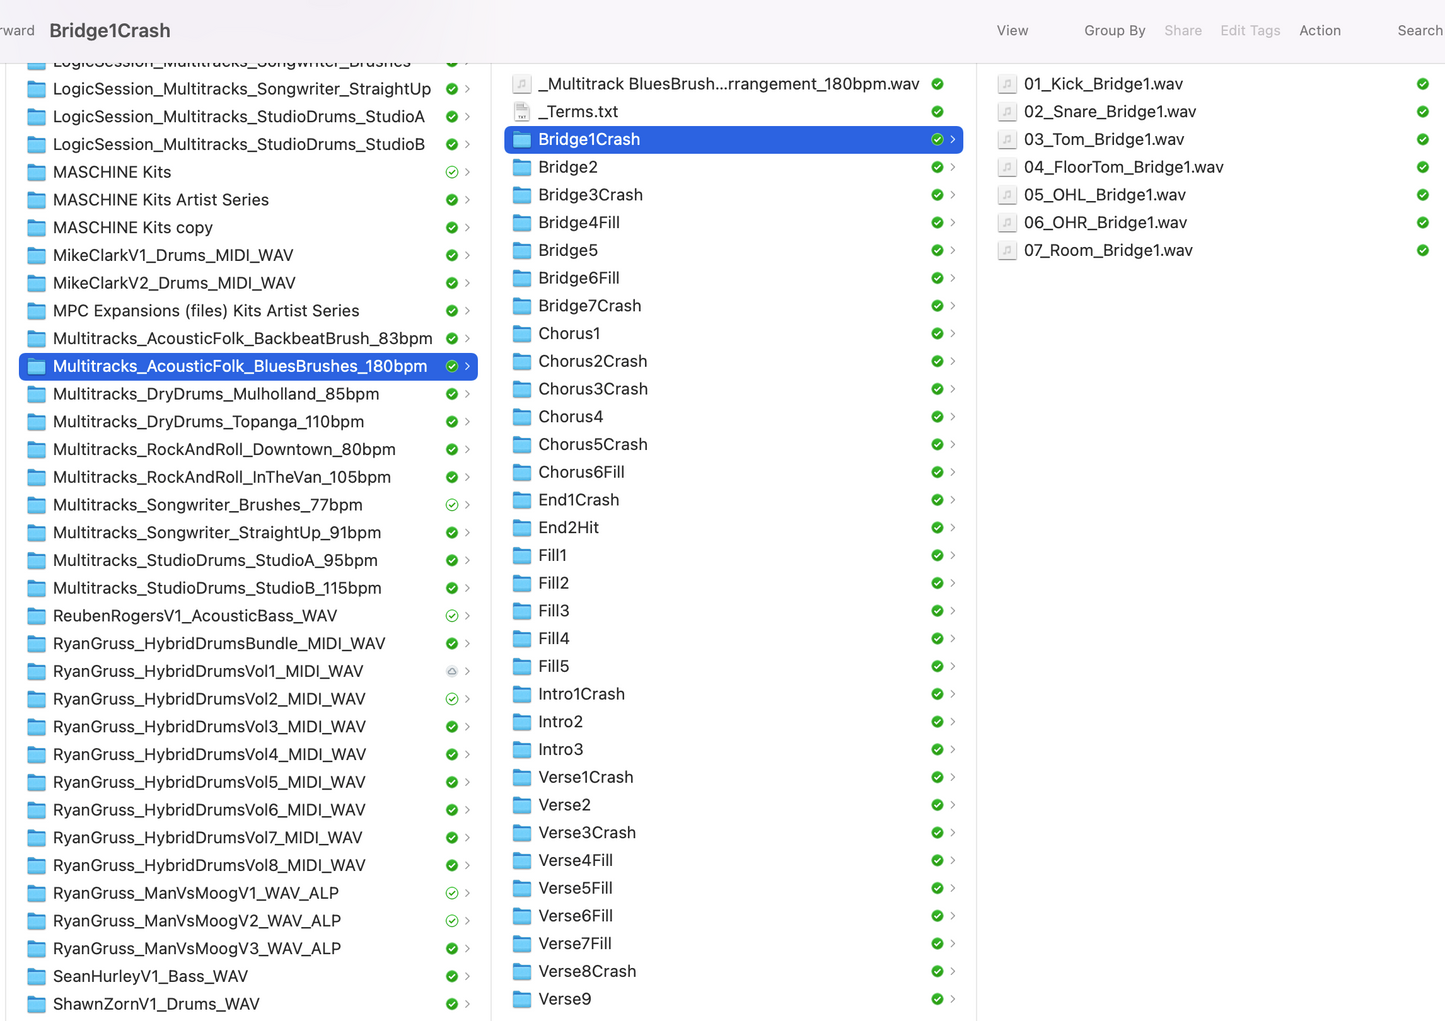Image resolution: width=1445 pixels, height=1021 pixels.
Task: Click the chevron beside SeanHurleyV1_Bass_WAV
Action: (x=467, y=976)
